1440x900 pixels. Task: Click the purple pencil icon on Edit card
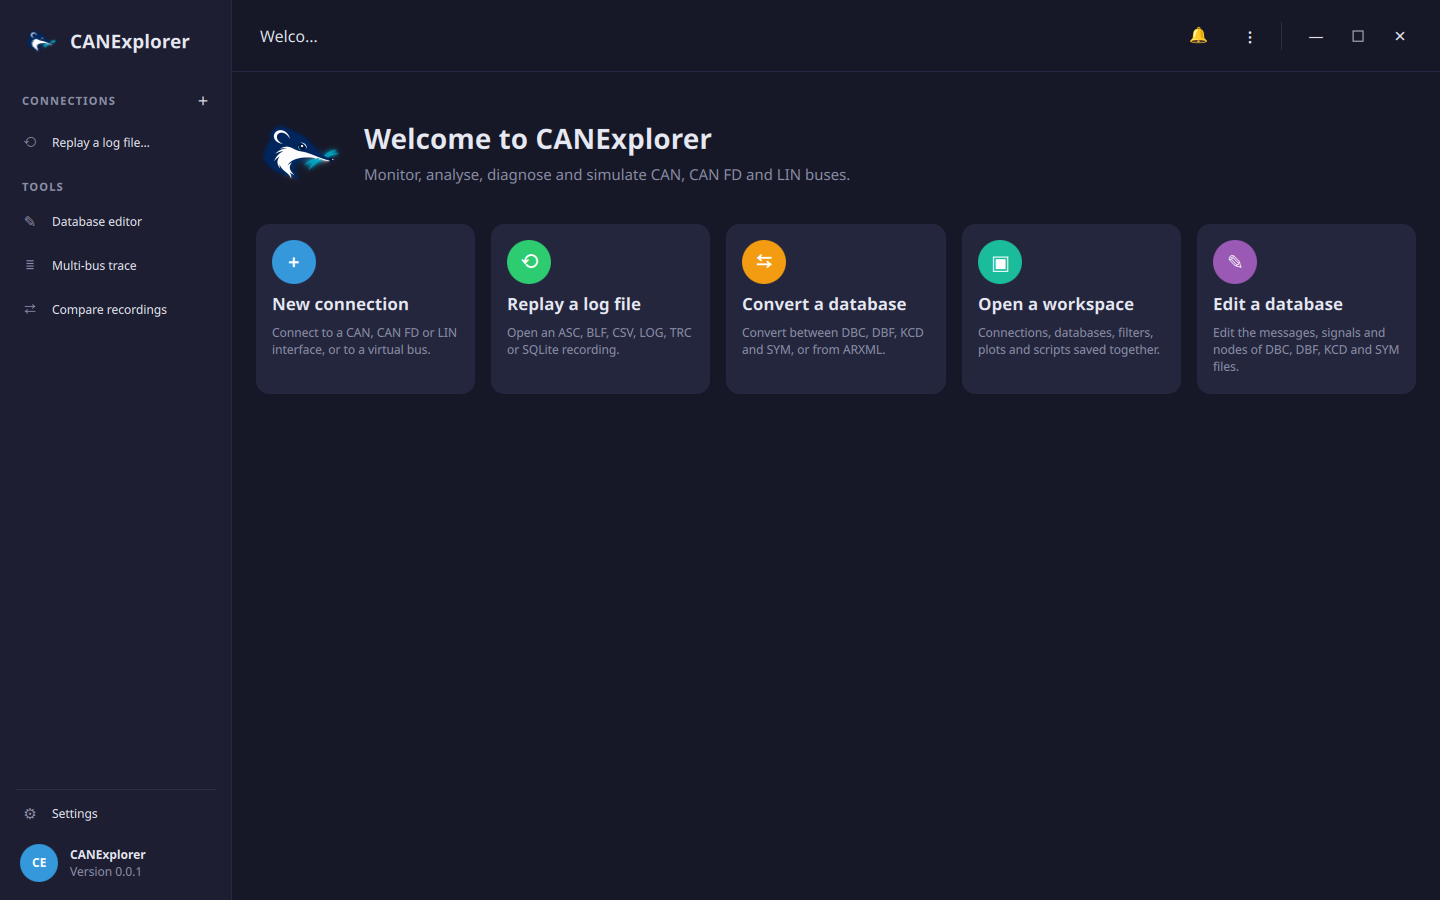point(1235,262)
